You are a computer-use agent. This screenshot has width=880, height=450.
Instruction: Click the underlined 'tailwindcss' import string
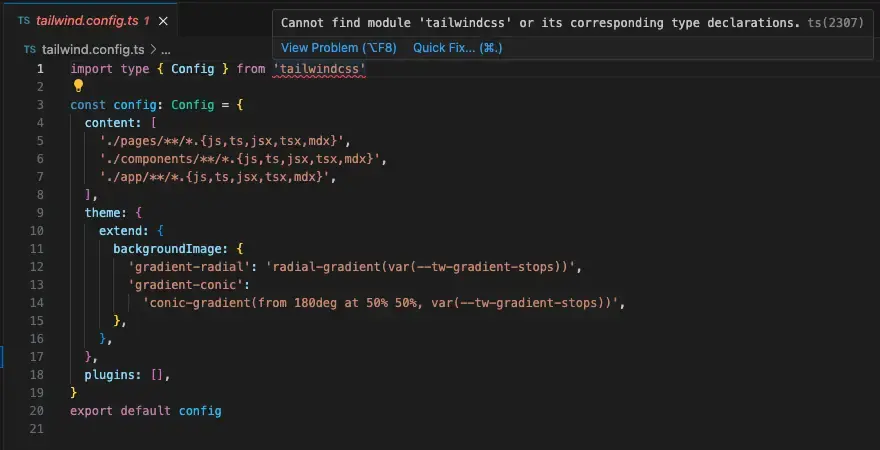click(x=319, y=69)
